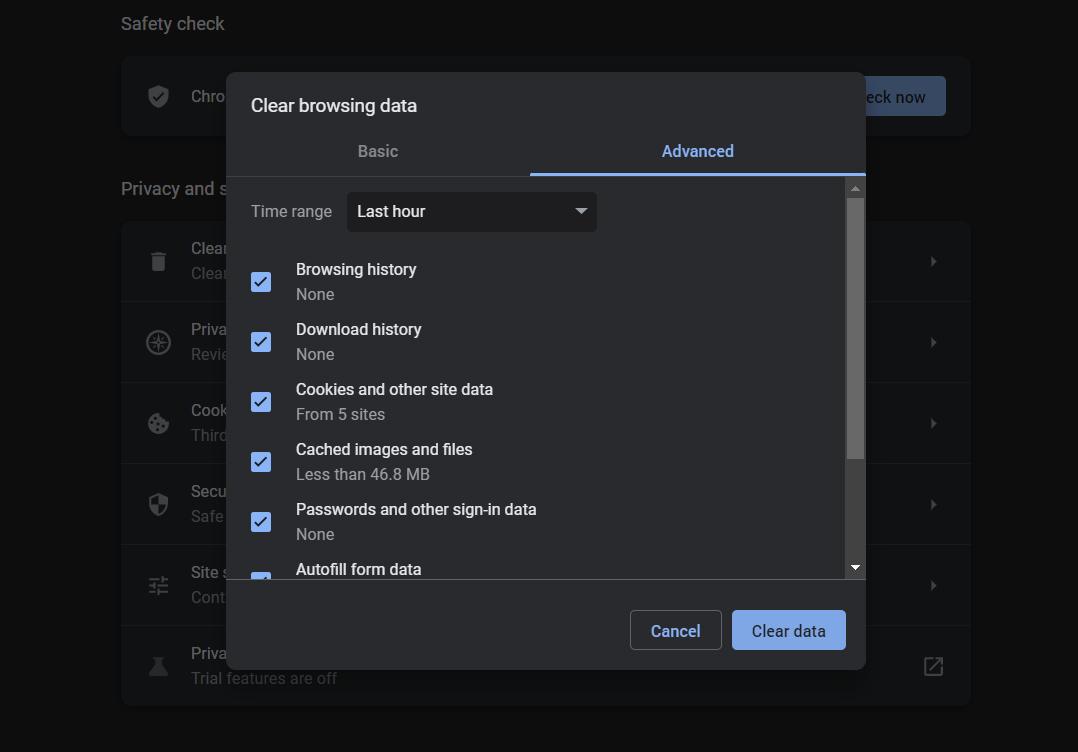Expand the Cookies settings row arrow
Image resolution: width=1078 pixels, height=752 pixels.
point(933,423)
